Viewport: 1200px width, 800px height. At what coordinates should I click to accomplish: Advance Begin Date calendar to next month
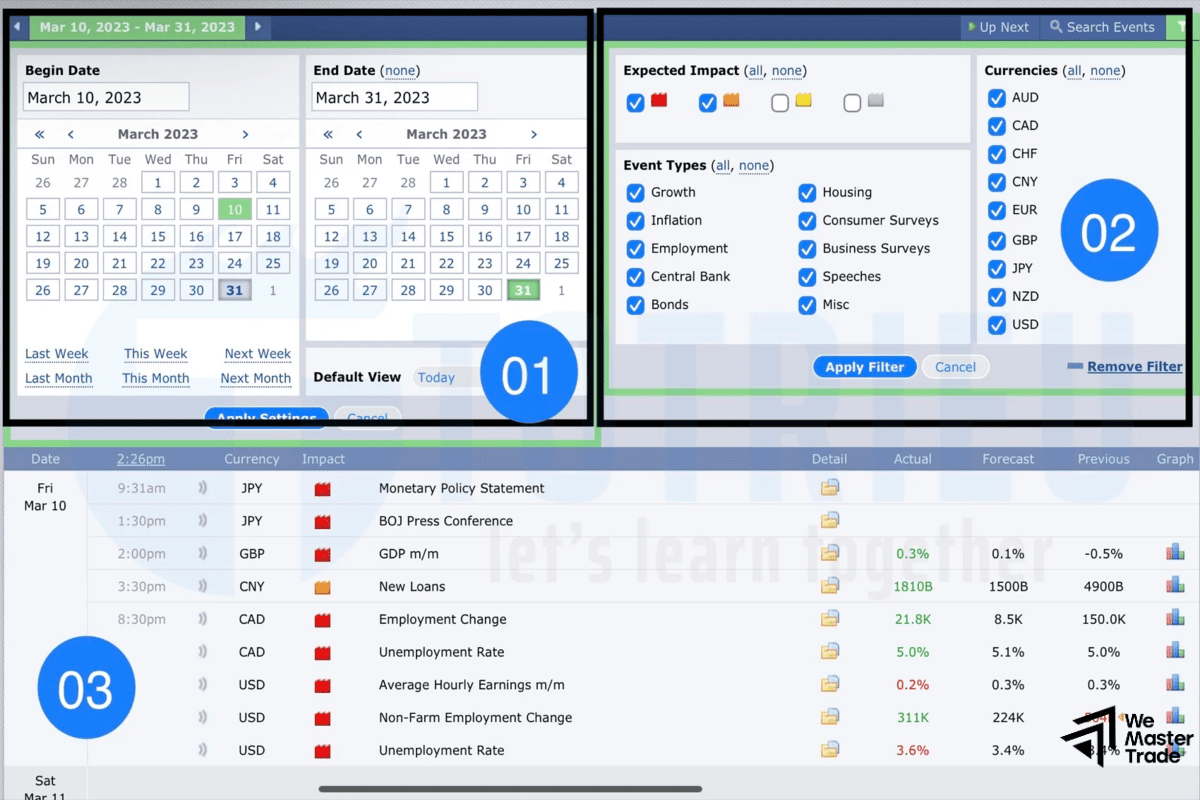point(245,133)
